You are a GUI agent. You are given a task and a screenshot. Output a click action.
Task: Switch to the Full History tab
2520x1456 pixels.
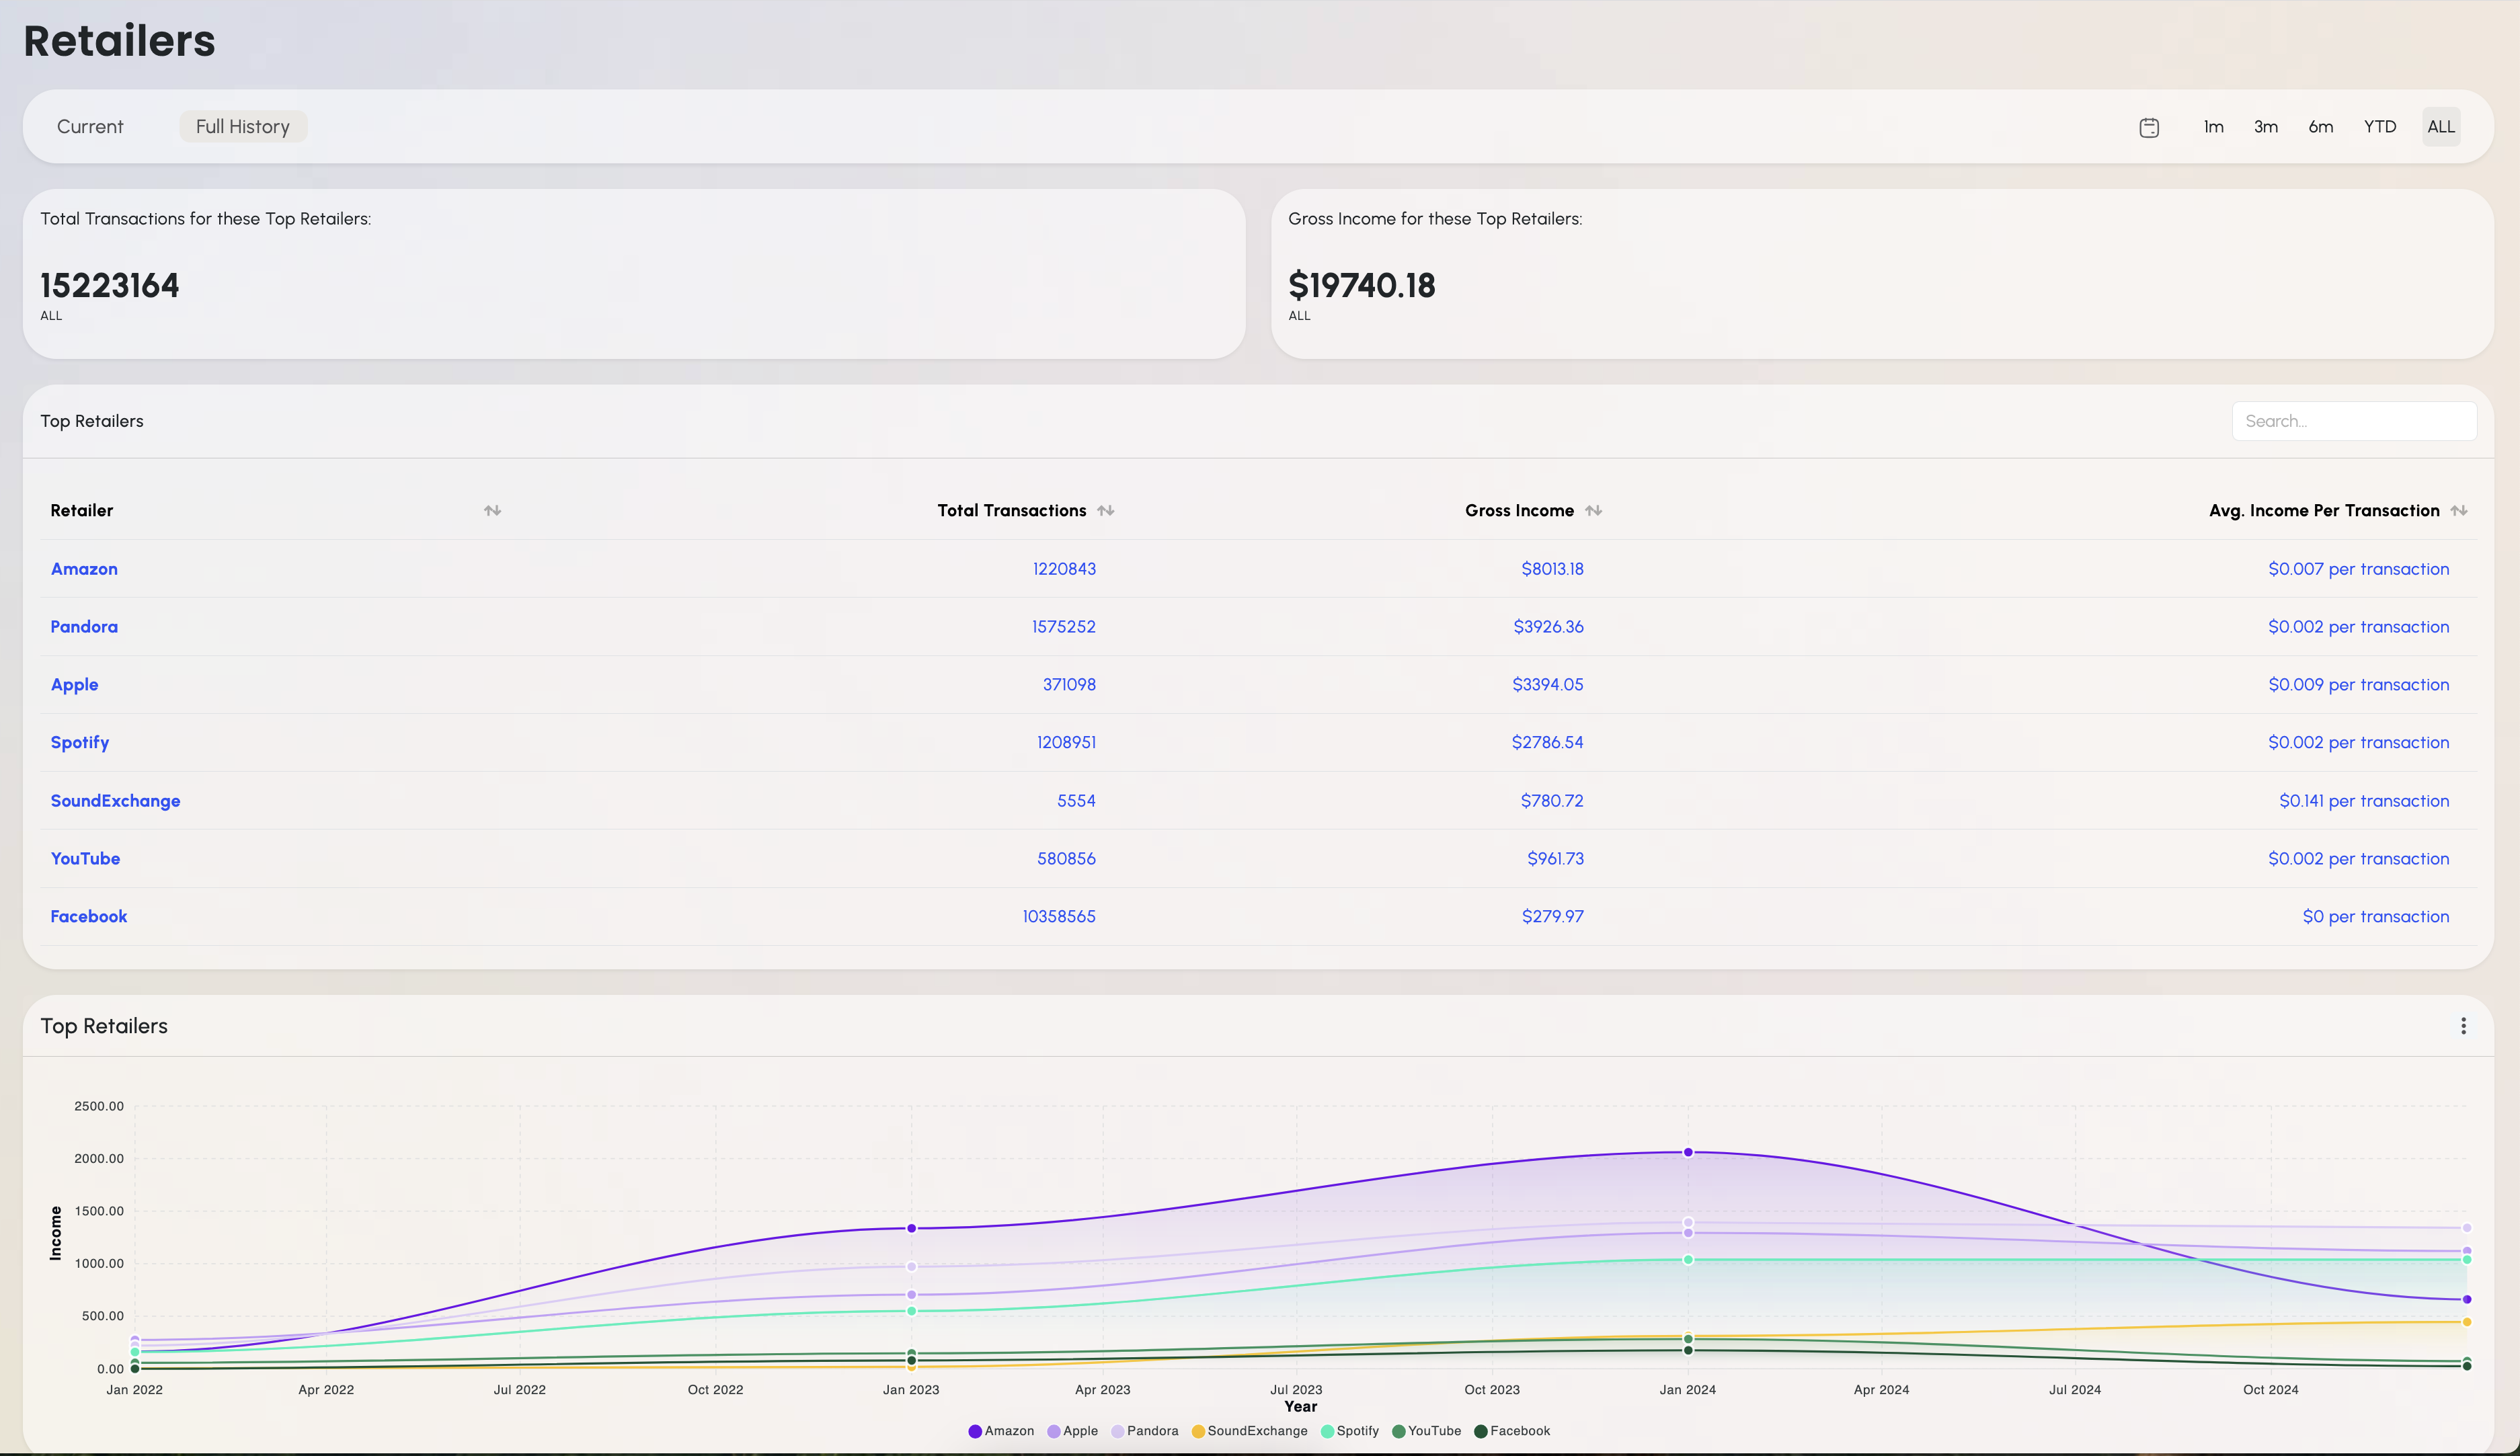[x=243, y=127]
